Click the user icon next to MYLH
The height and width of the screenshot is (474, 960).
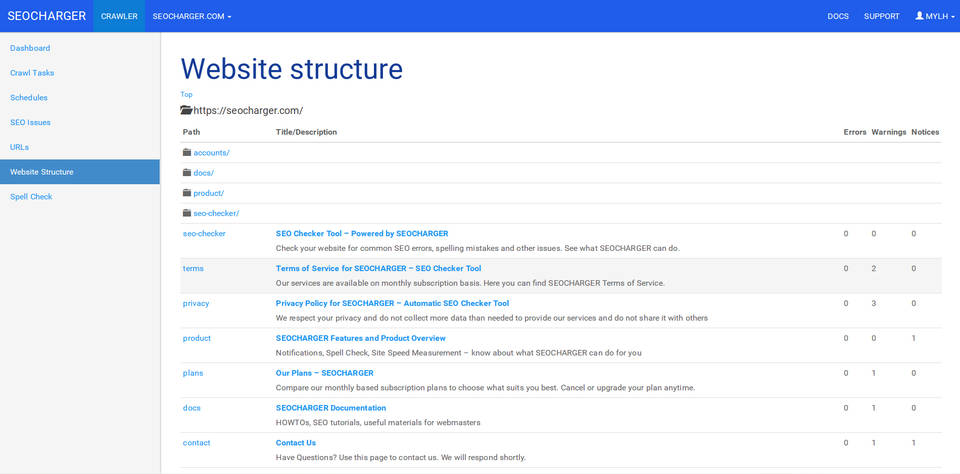tap(919, 16)
